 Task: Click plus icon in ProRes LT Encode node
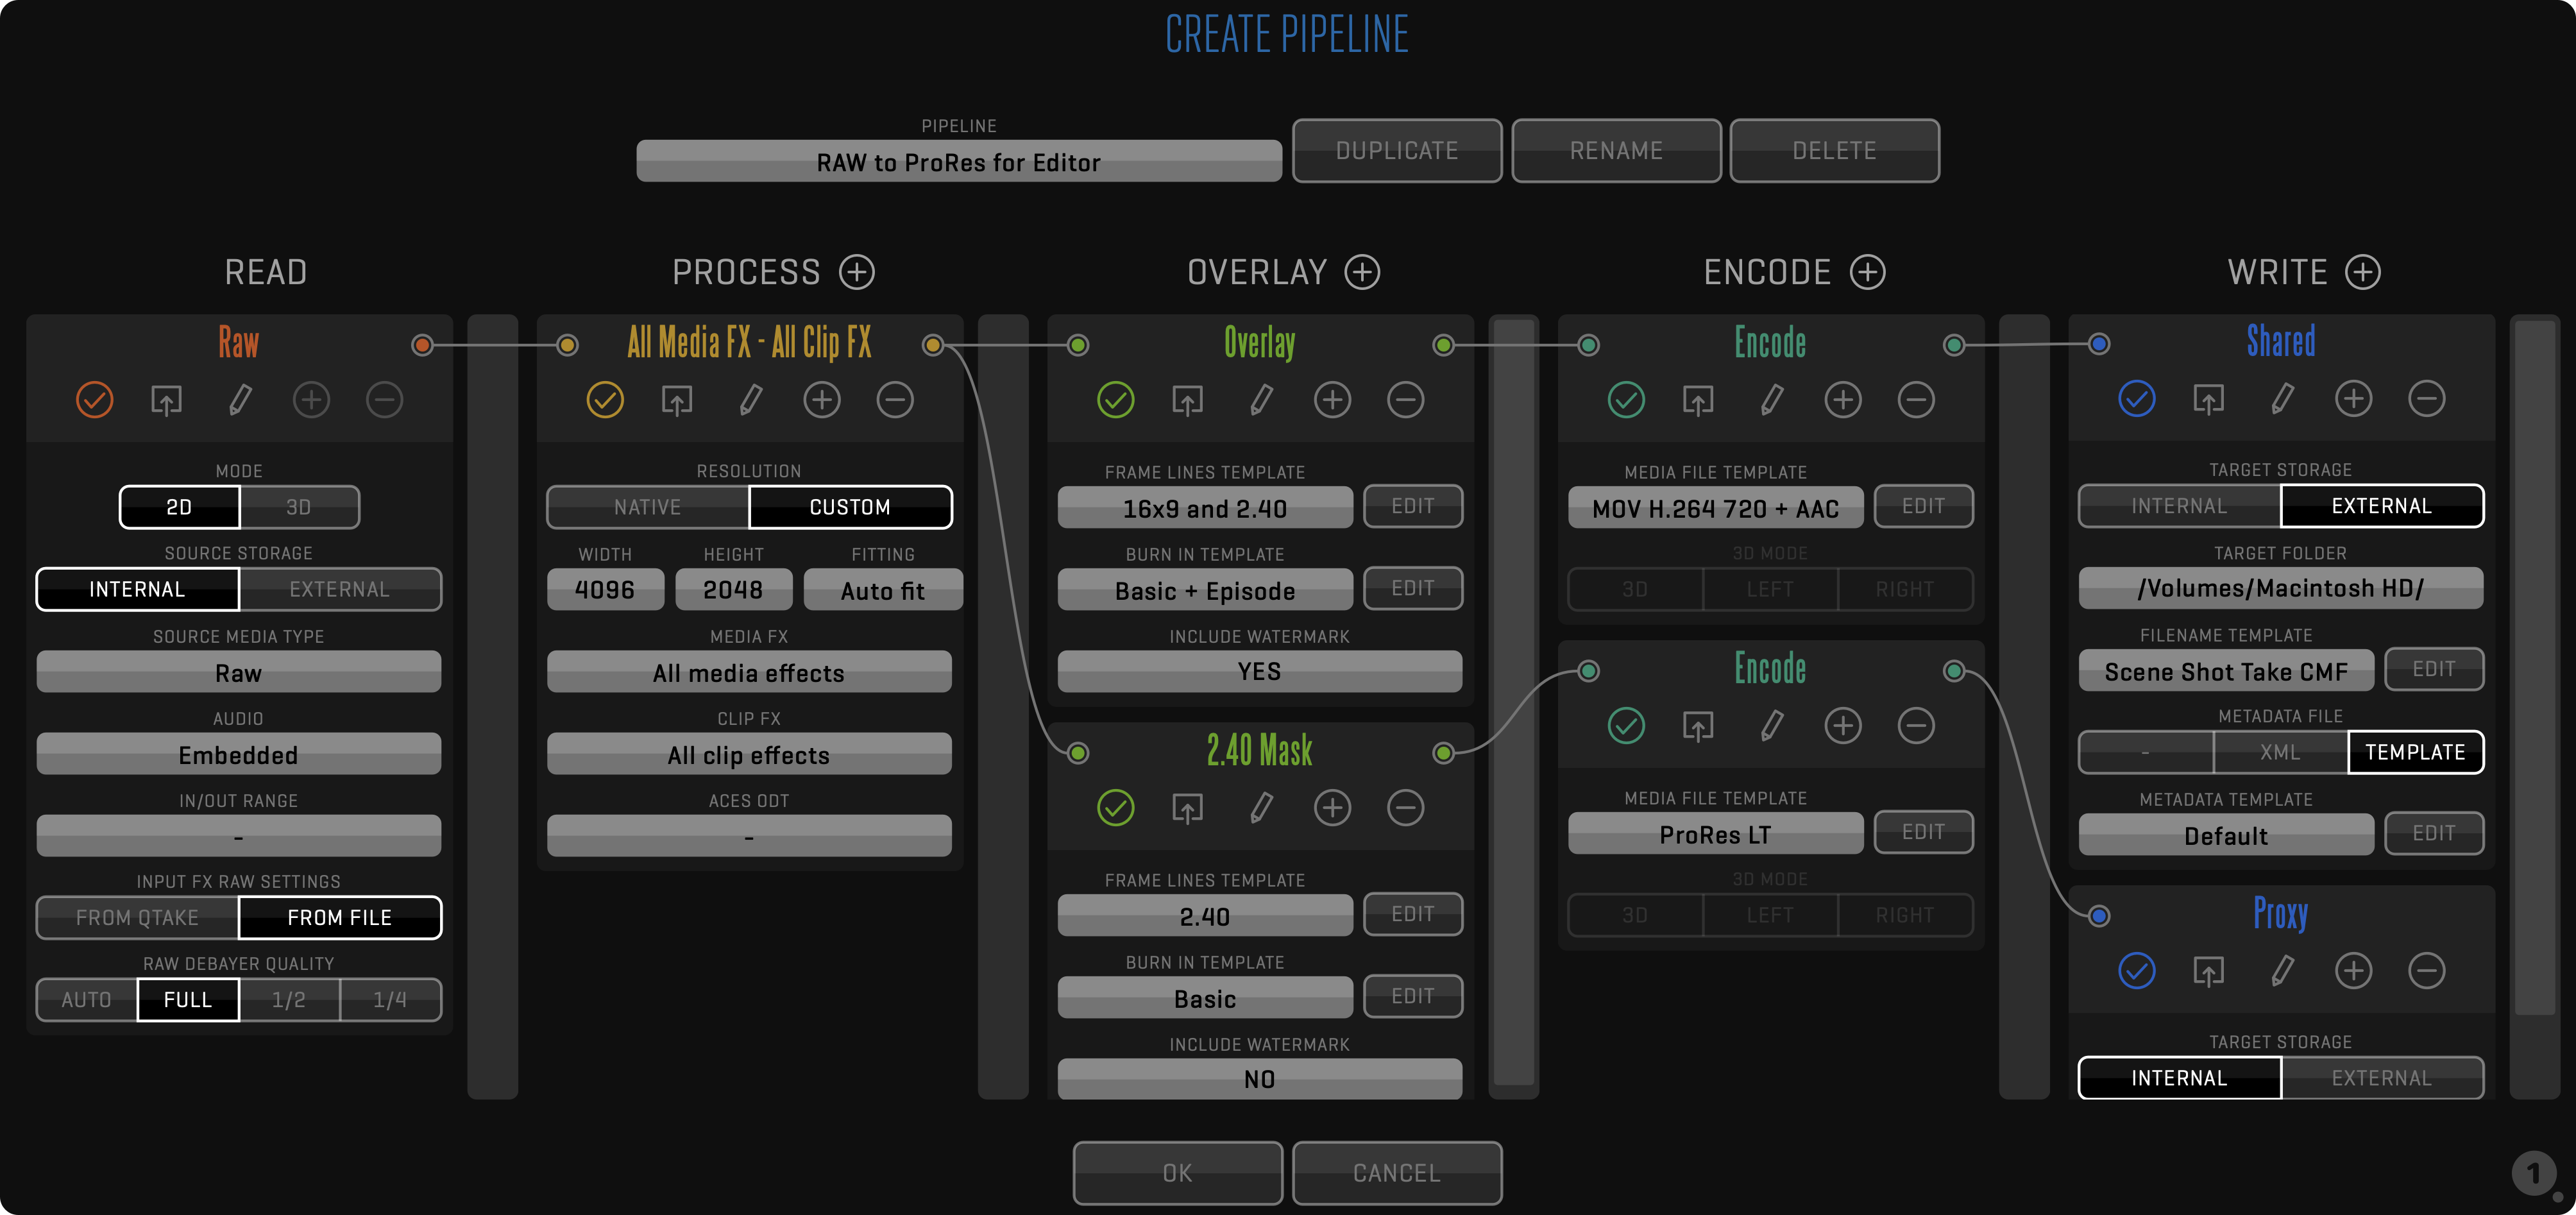[x=1842, y=726]
